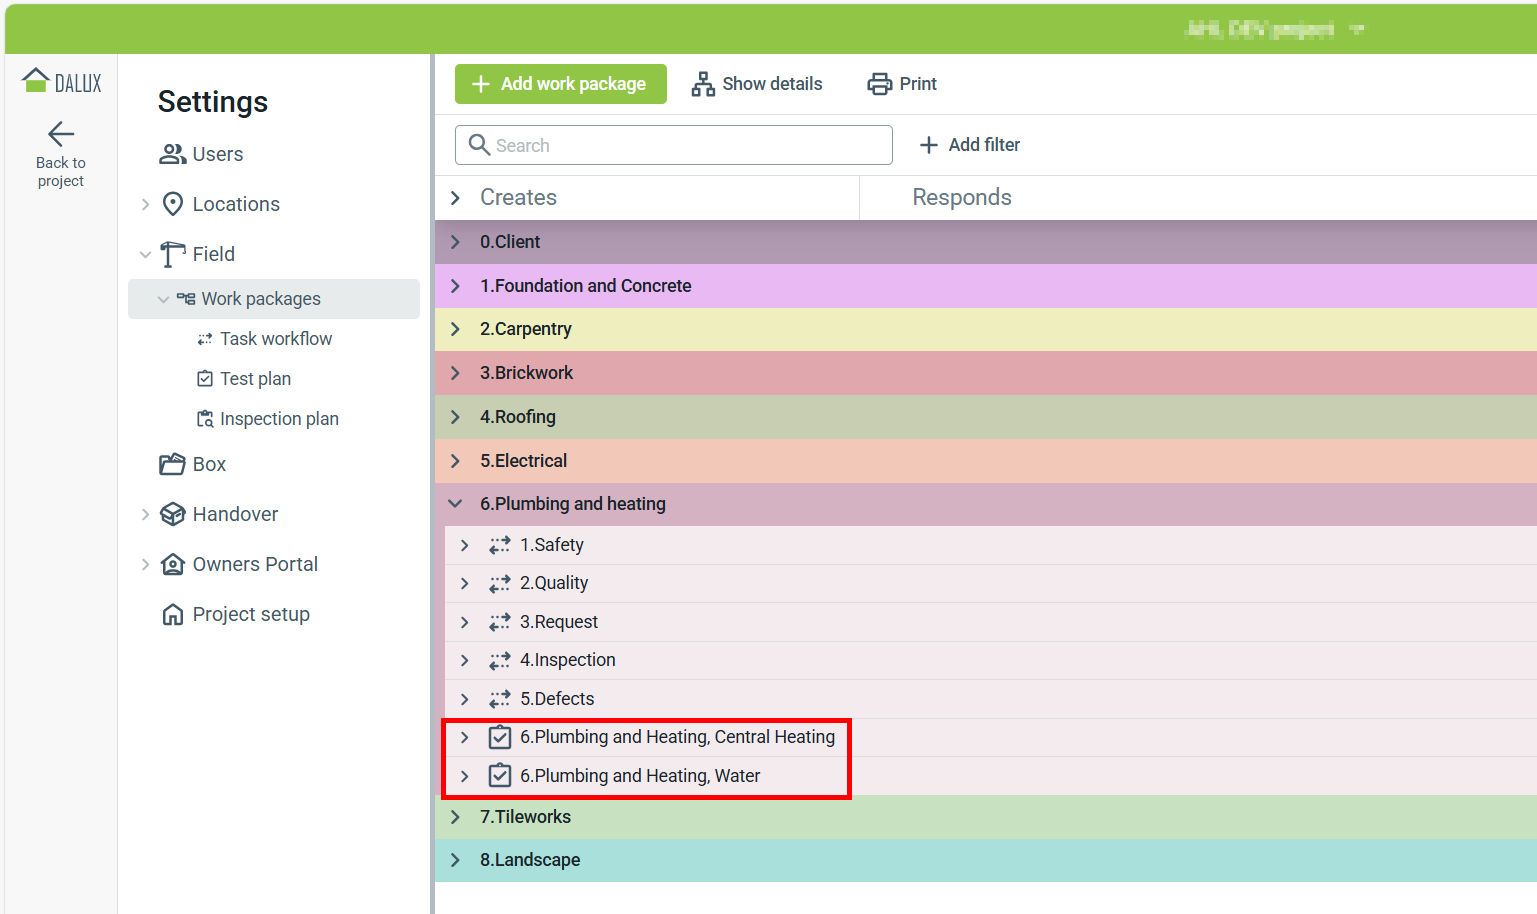The height and width of the screenshot is (914, 1537).
Task: Click the Add work package button
Action: (560, 84)
